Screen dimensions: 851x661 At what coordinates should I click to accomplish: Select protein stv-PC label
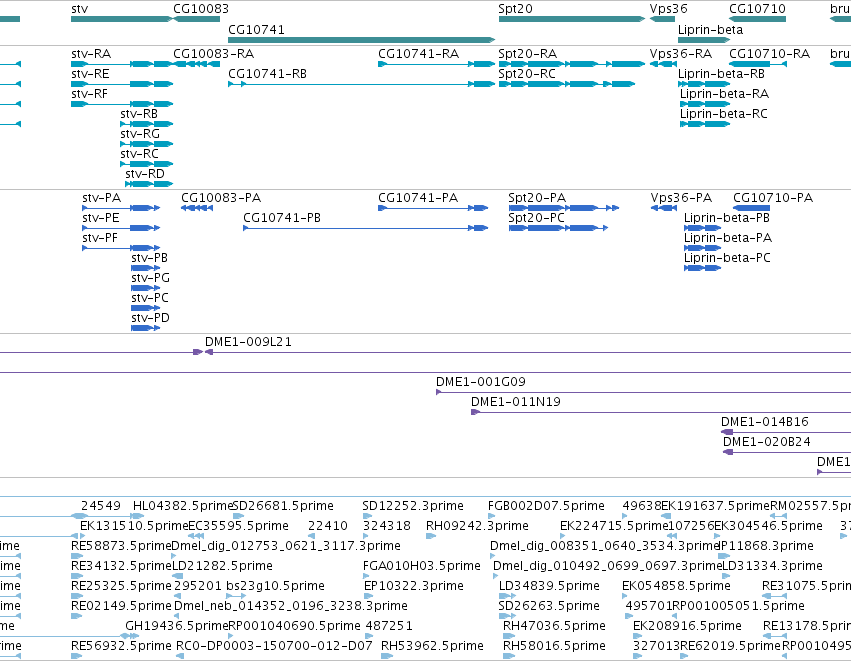click(150, 298)
